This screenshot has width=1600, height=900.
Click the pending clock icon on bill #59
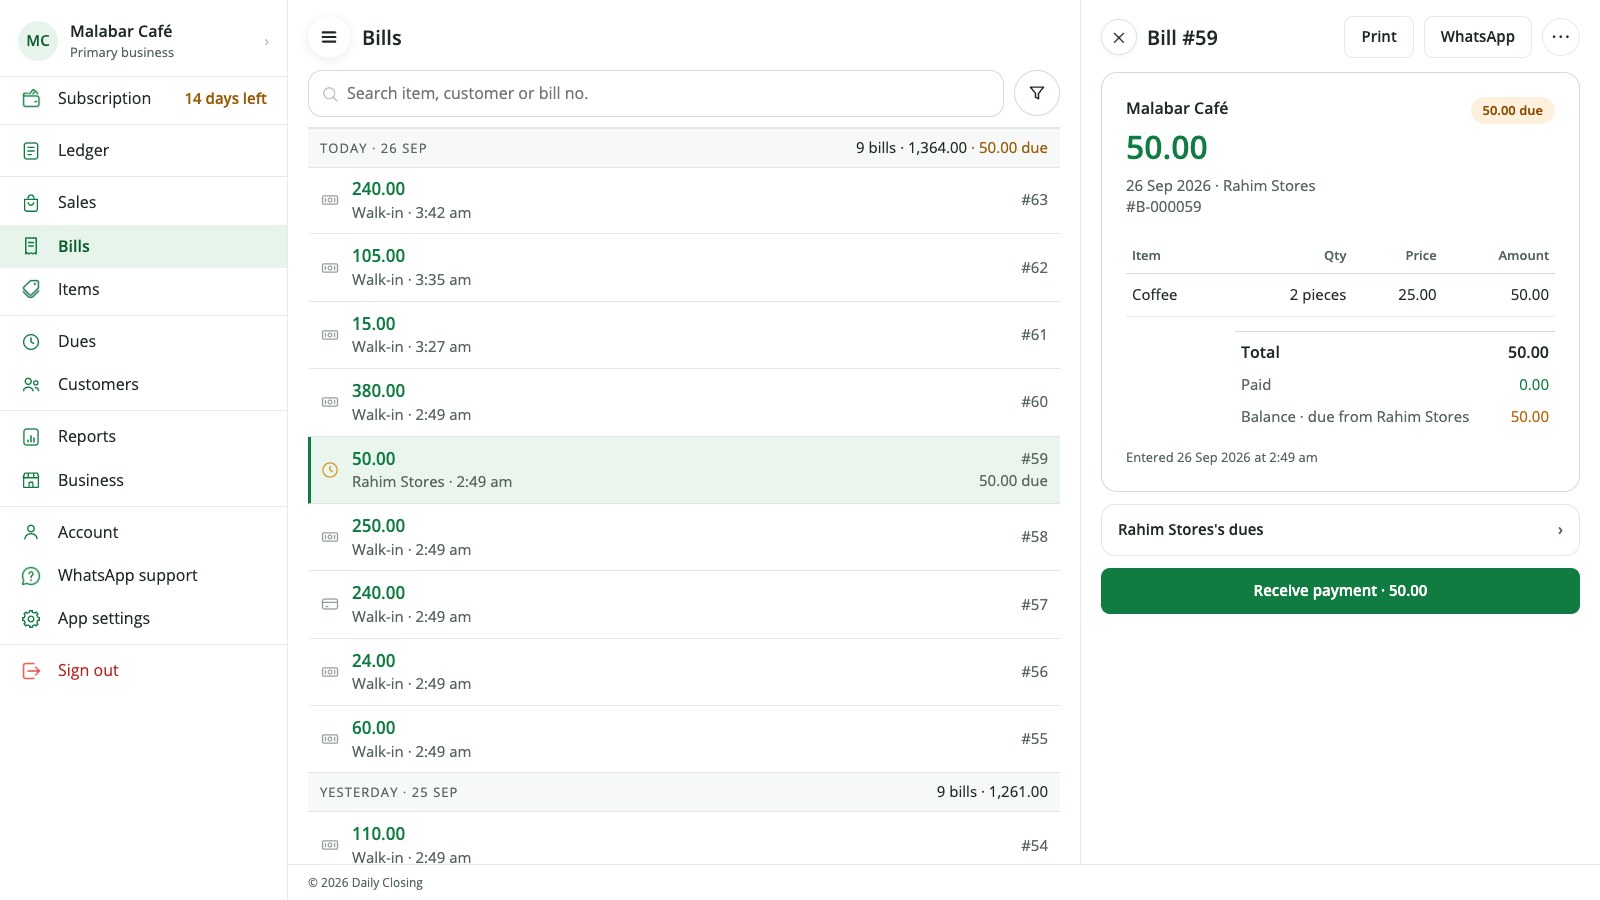[x=330, y=470]
